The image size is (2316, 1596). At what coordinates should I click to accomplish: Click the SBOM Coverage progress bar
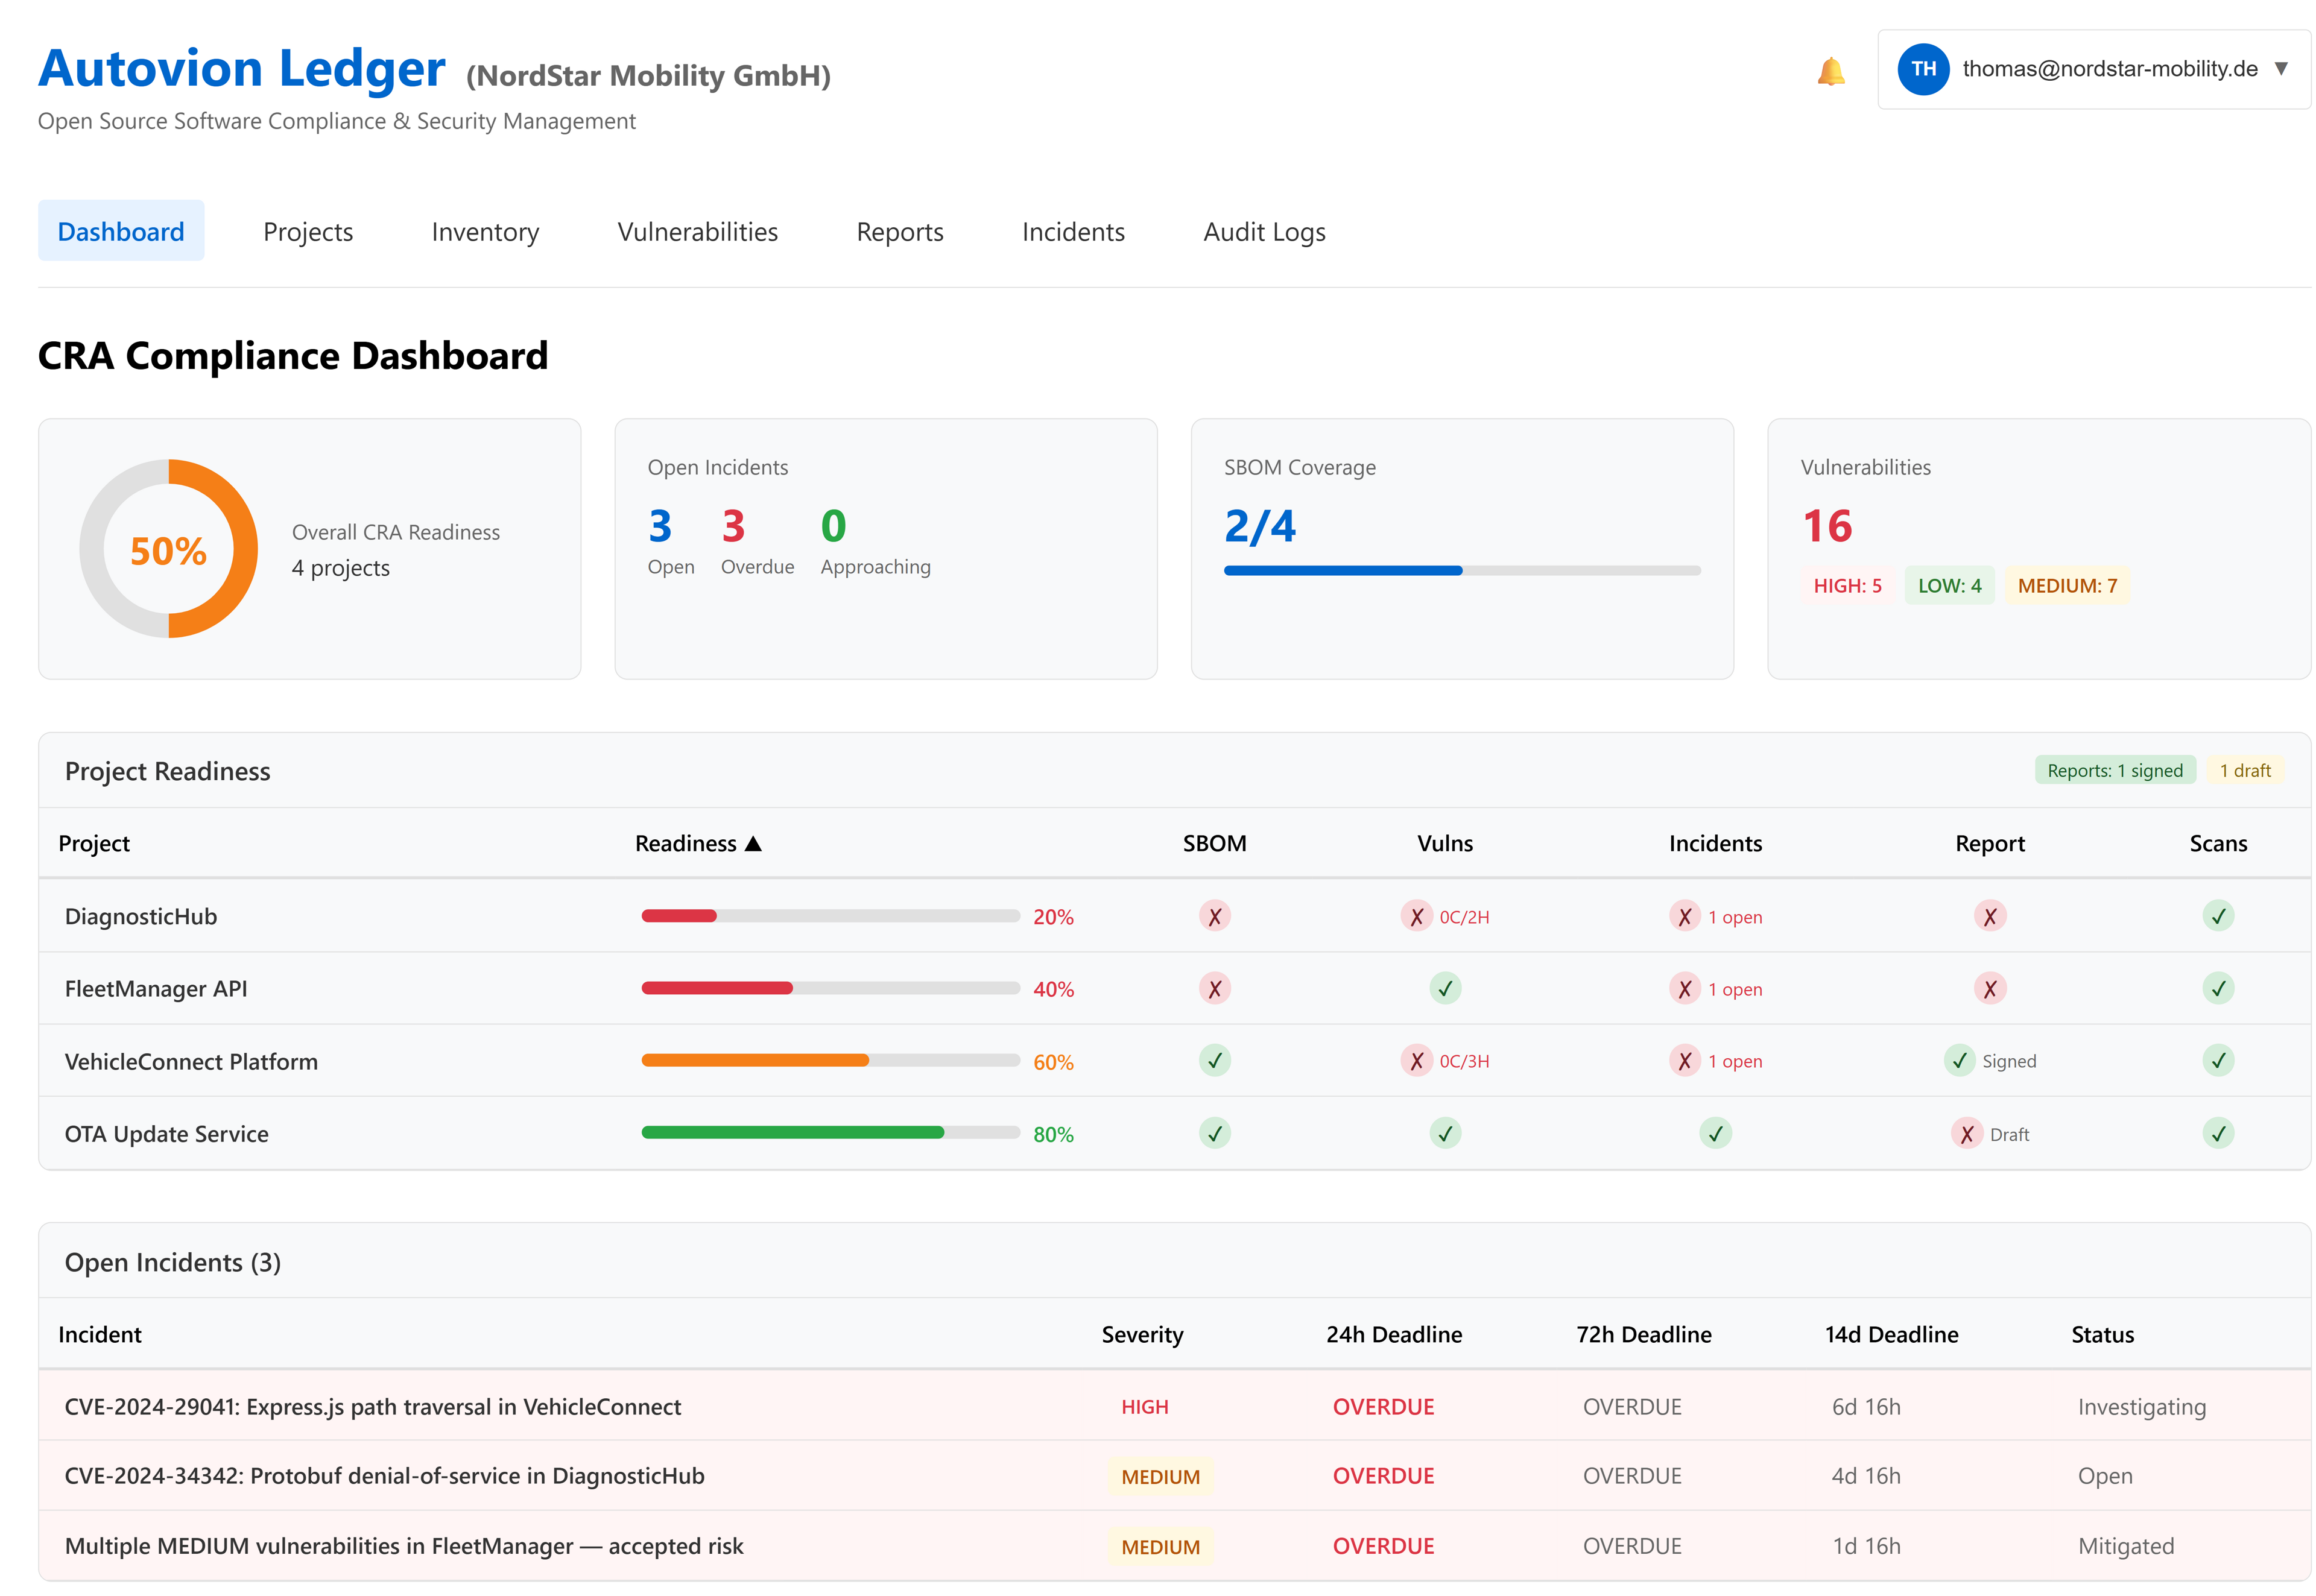click(1462, 570)
